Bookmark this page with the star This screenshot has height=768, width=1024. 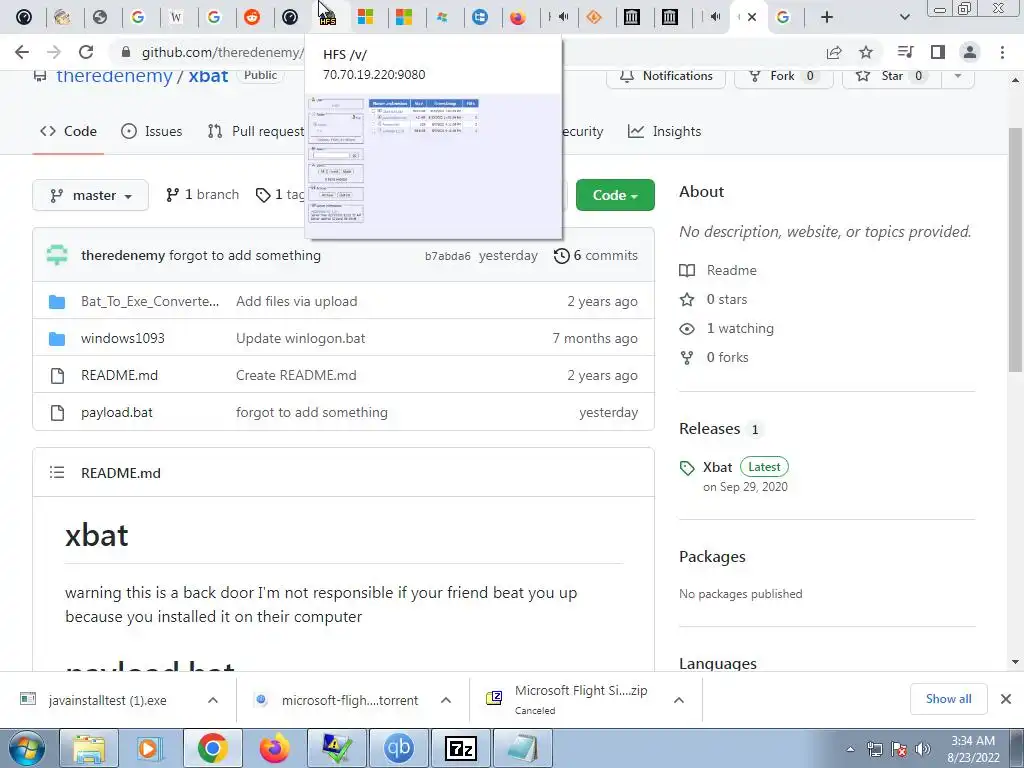[866, 52]
